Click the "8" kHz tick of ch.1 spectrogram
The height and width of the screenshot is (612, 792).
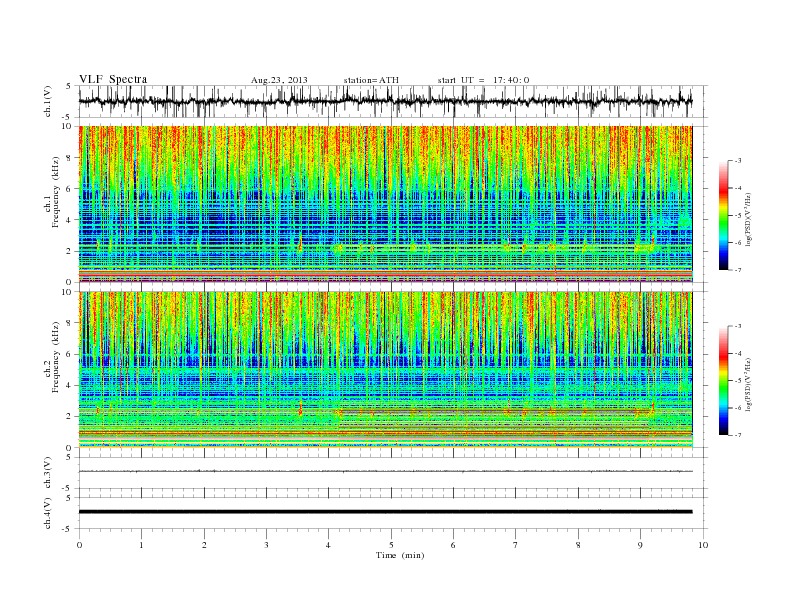70,158
